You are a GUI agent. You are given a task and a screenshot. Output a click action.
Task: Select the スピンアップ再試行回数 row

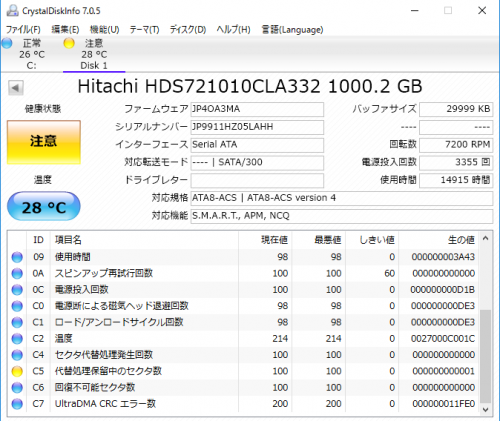point(243,273)
